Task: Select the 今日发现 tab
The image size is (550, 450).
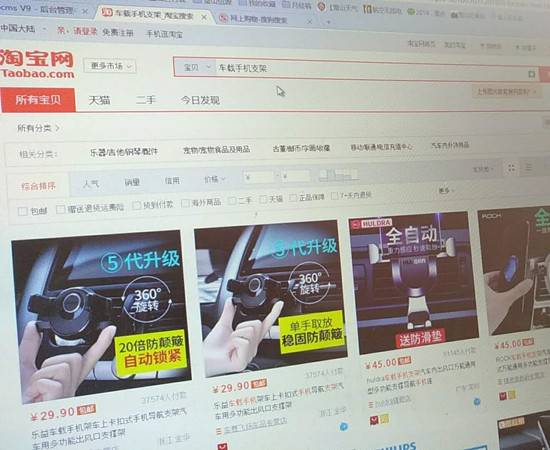Action: 200,100
